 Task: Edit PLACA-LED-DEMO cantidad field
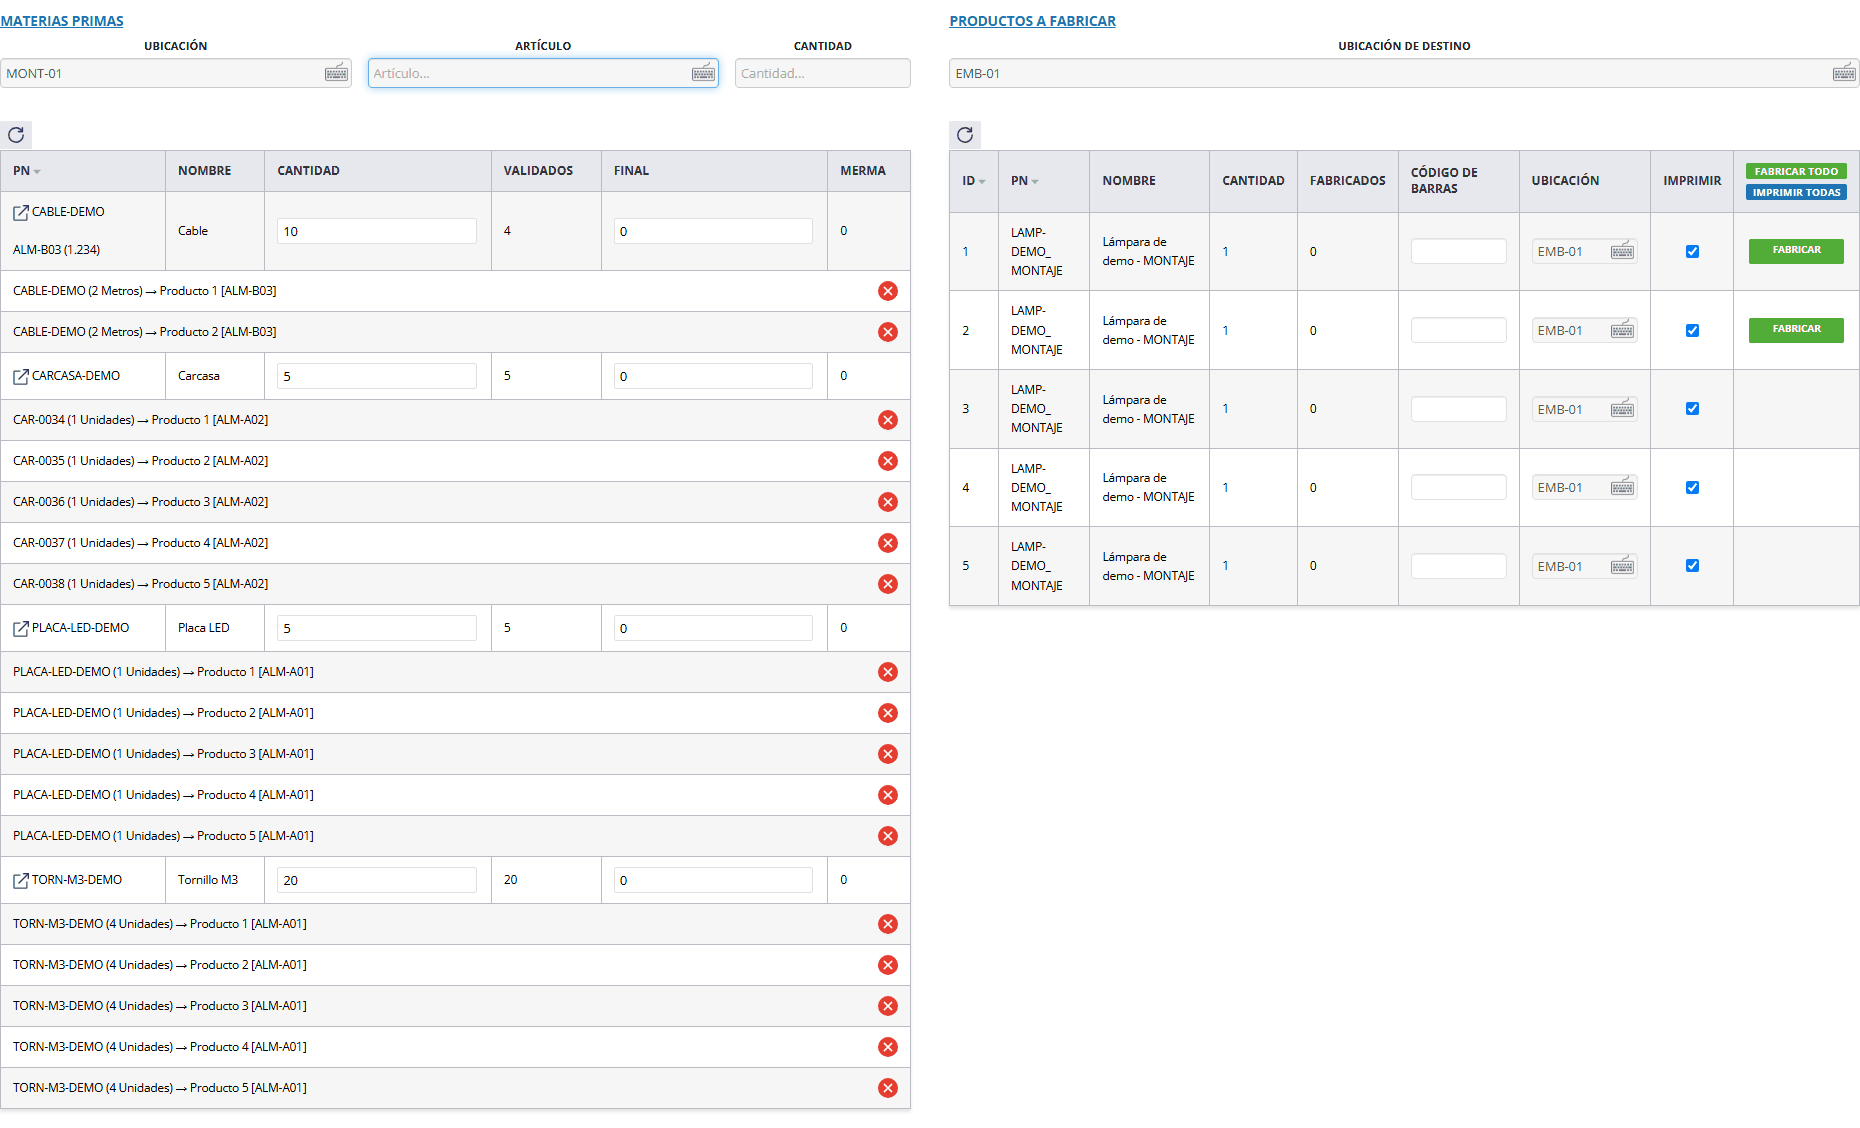click(x=376, y=628)
